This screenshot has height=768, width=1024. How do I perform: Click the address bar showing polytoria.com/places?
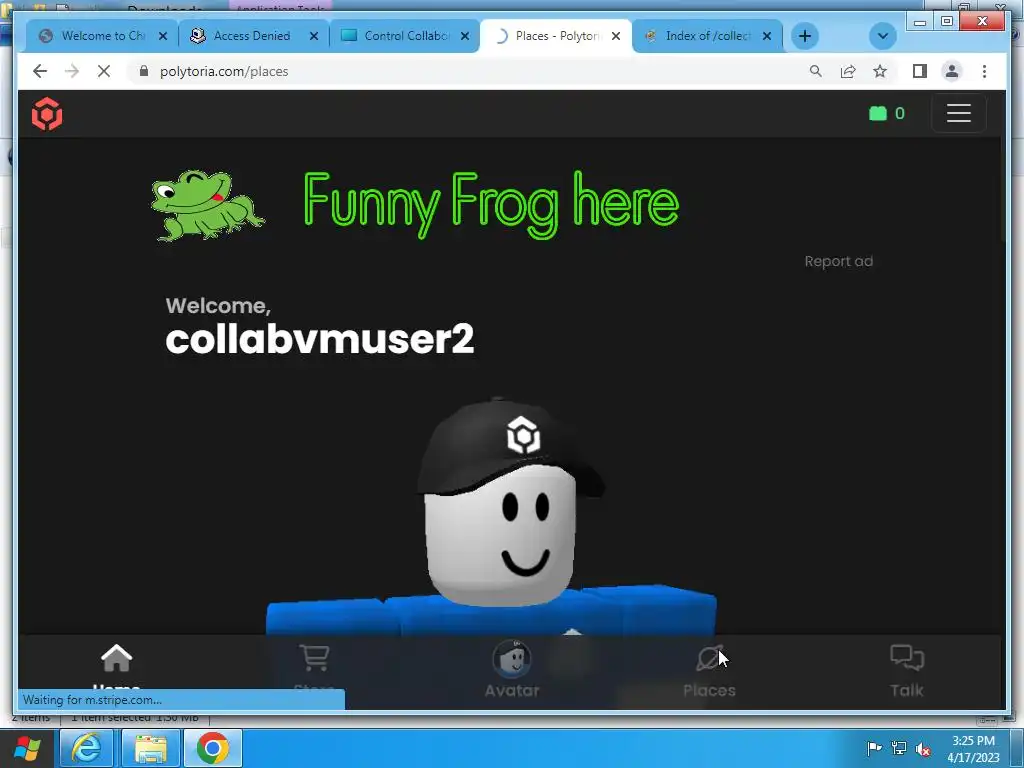coord(466,71)
